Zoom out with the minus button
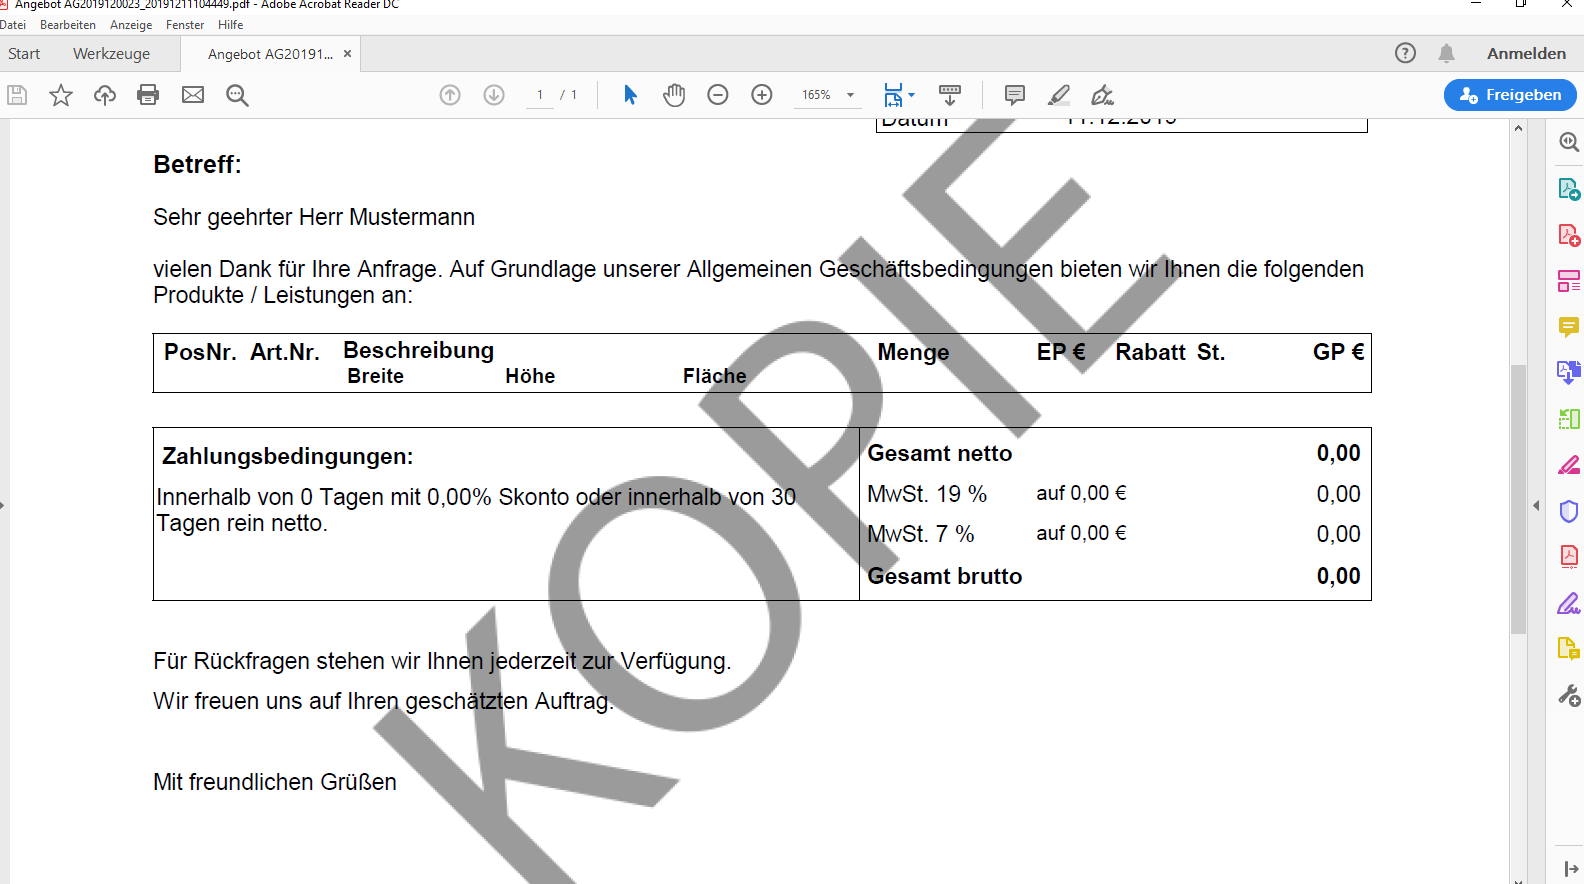 pyautogui.click(x=718, y=95)
